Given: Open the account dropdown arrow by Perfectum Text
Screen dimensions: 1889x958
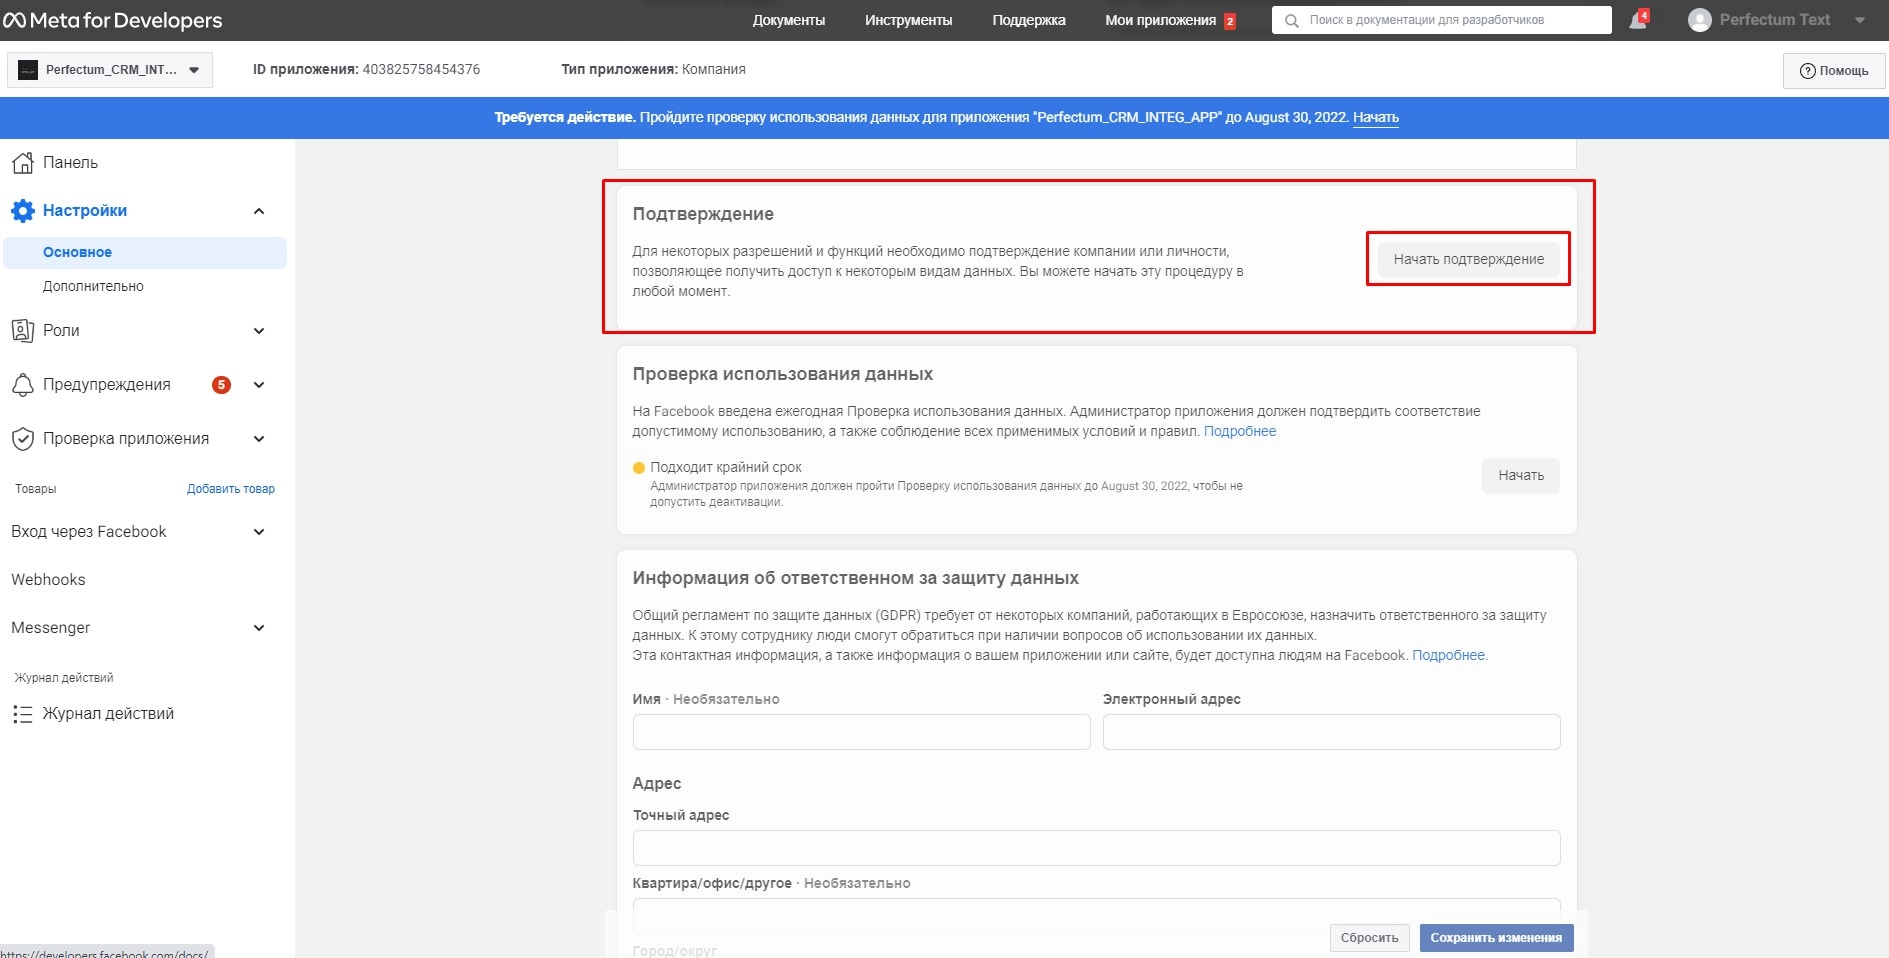Looking at the screenshot, I should click(1859, 20).
